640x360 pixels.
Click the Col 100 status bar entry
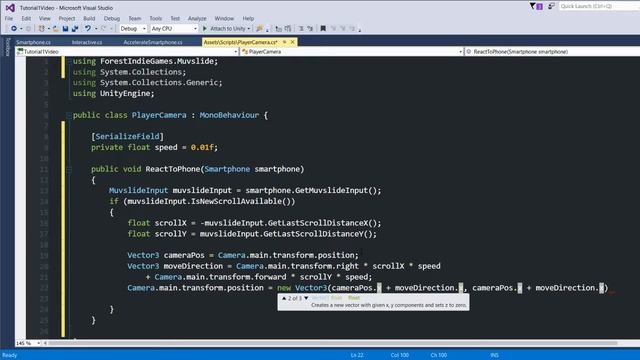[x=400, y=355]
